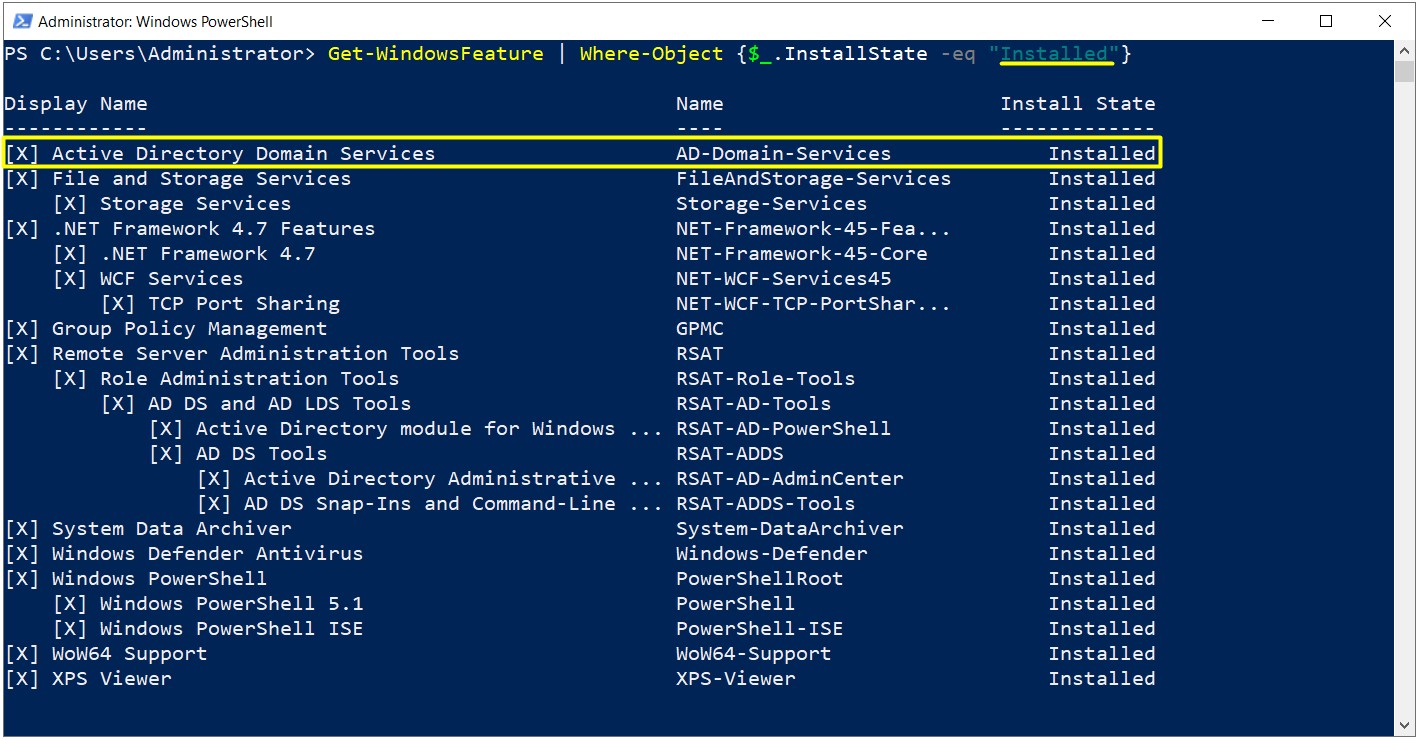
Task: Click the scrollbar up arrow
Action: (1404, 51)
